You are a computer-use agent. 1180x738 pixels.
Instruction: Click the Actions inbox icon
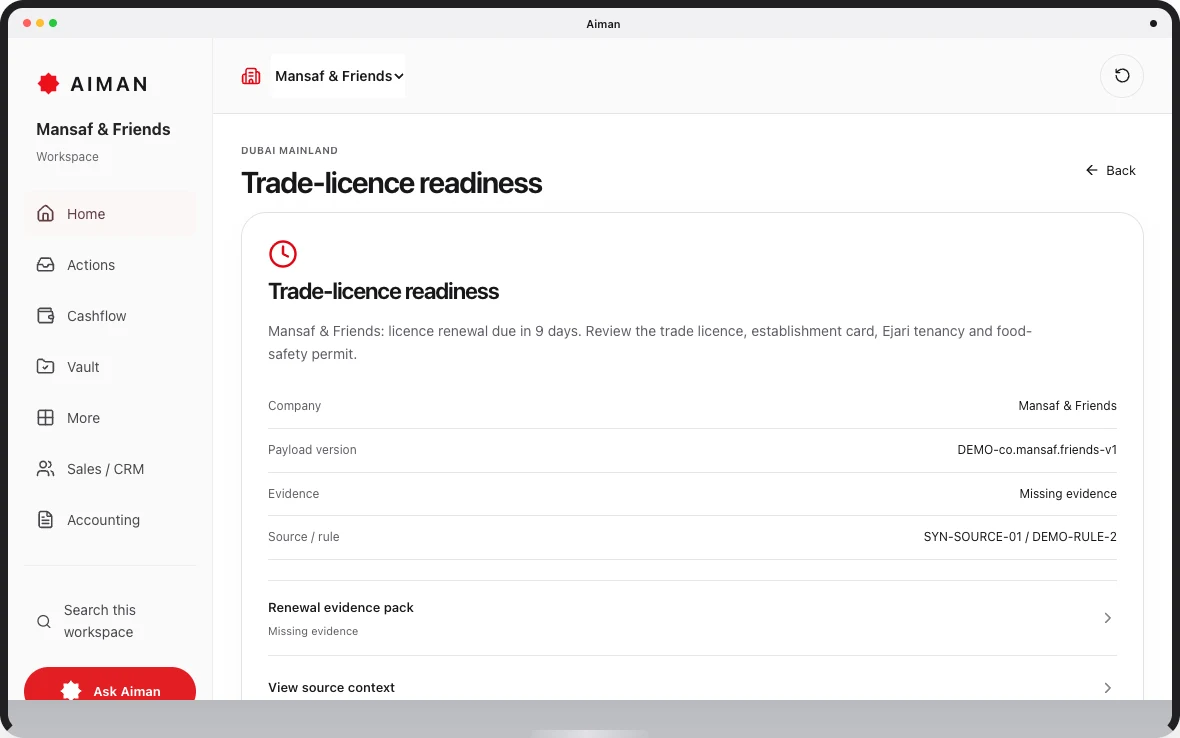(x=45, y=265)
